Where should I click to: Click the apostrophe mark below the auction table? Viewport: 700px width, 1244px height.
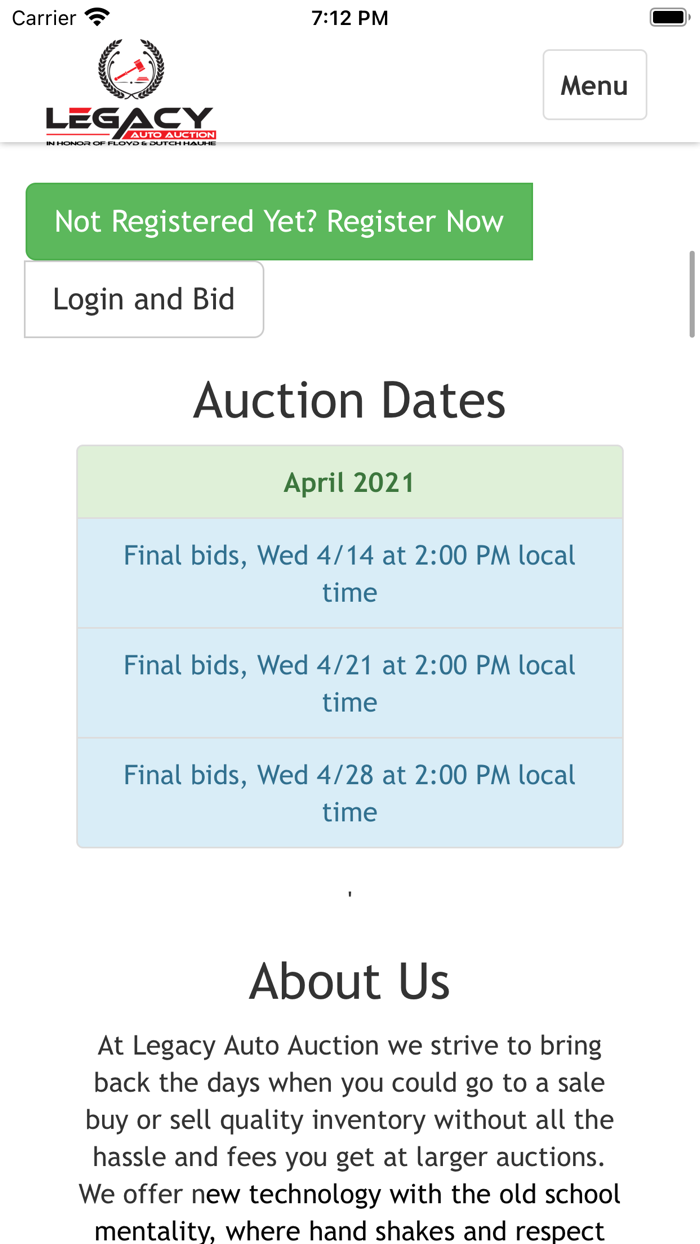[x=350, y=890]
